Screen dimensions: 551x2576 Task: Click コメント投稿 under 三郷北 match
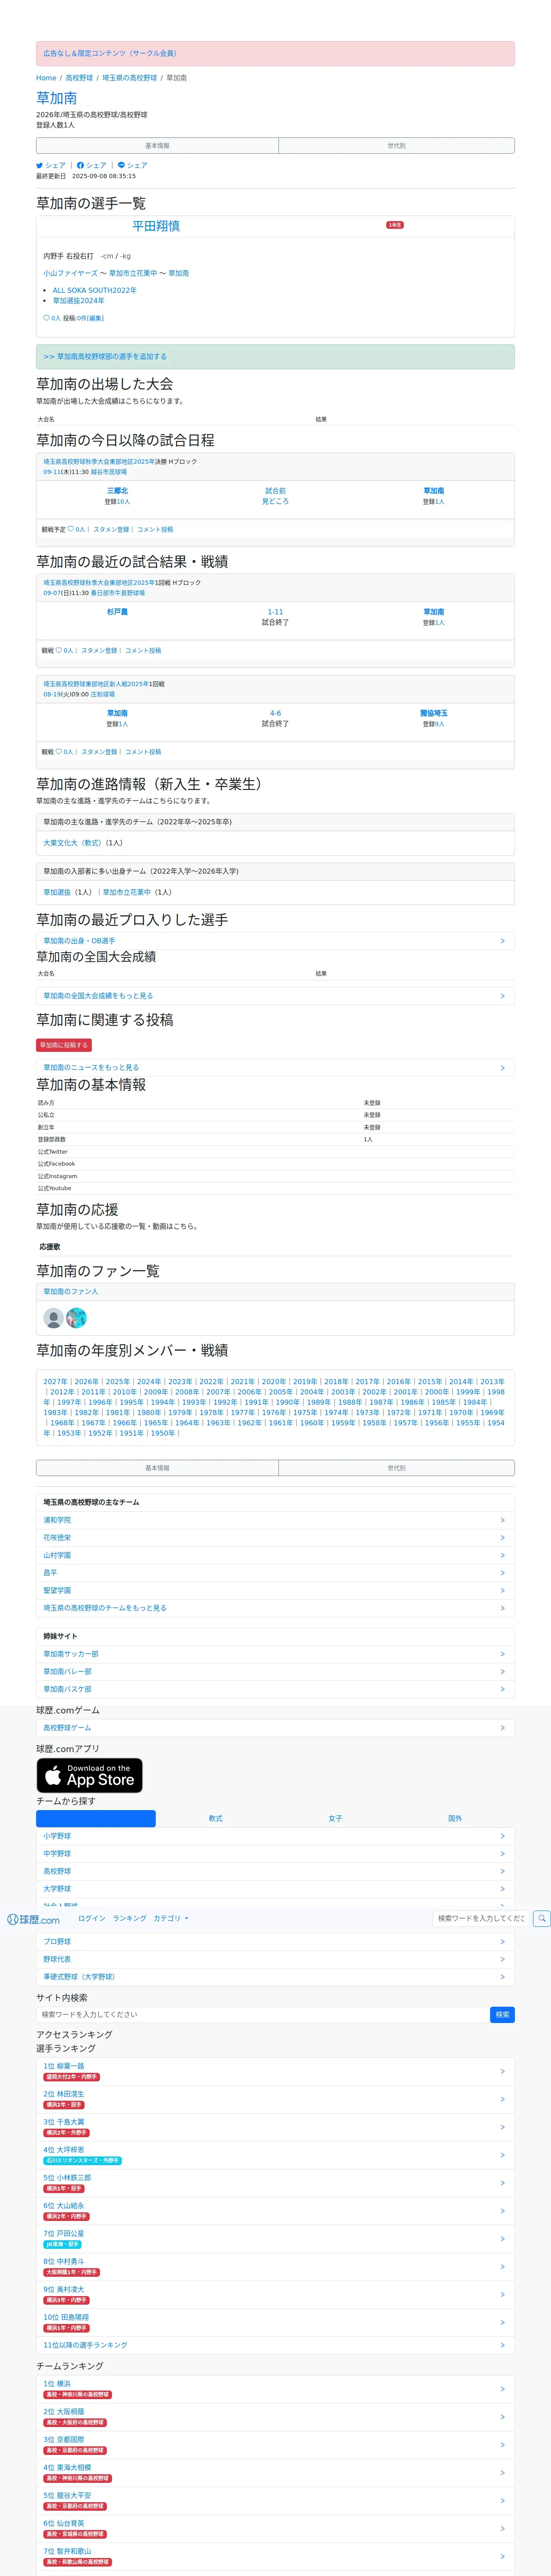(155, 529)
